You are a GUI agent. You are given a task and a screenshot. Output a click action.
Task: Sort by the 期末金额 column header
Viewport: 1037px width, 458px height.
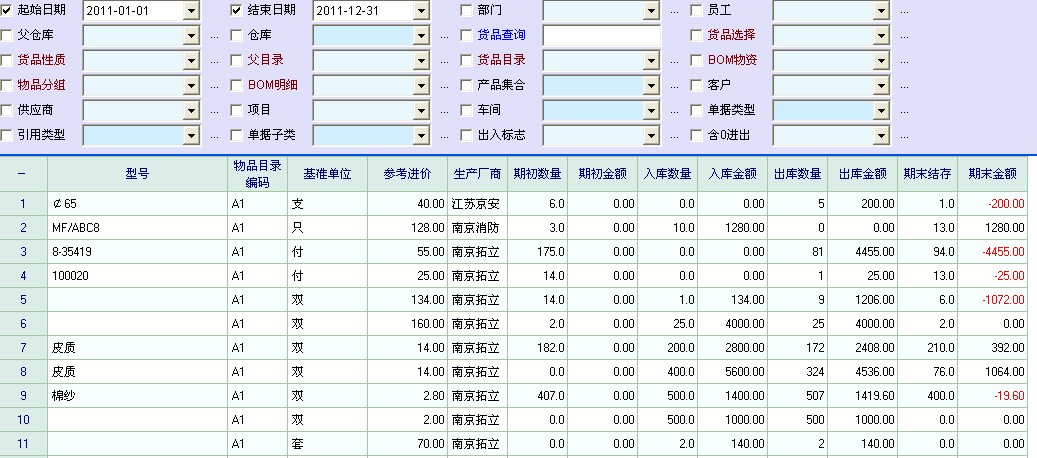coord(992,173)
